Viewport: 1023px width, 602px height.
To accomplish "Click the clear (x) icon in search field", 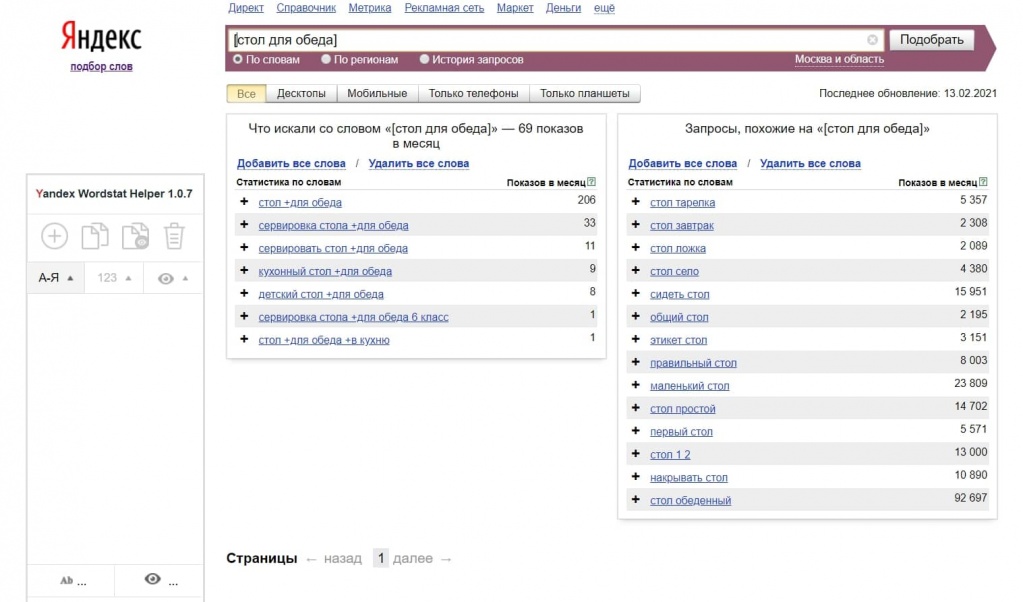I will point(872,40).
